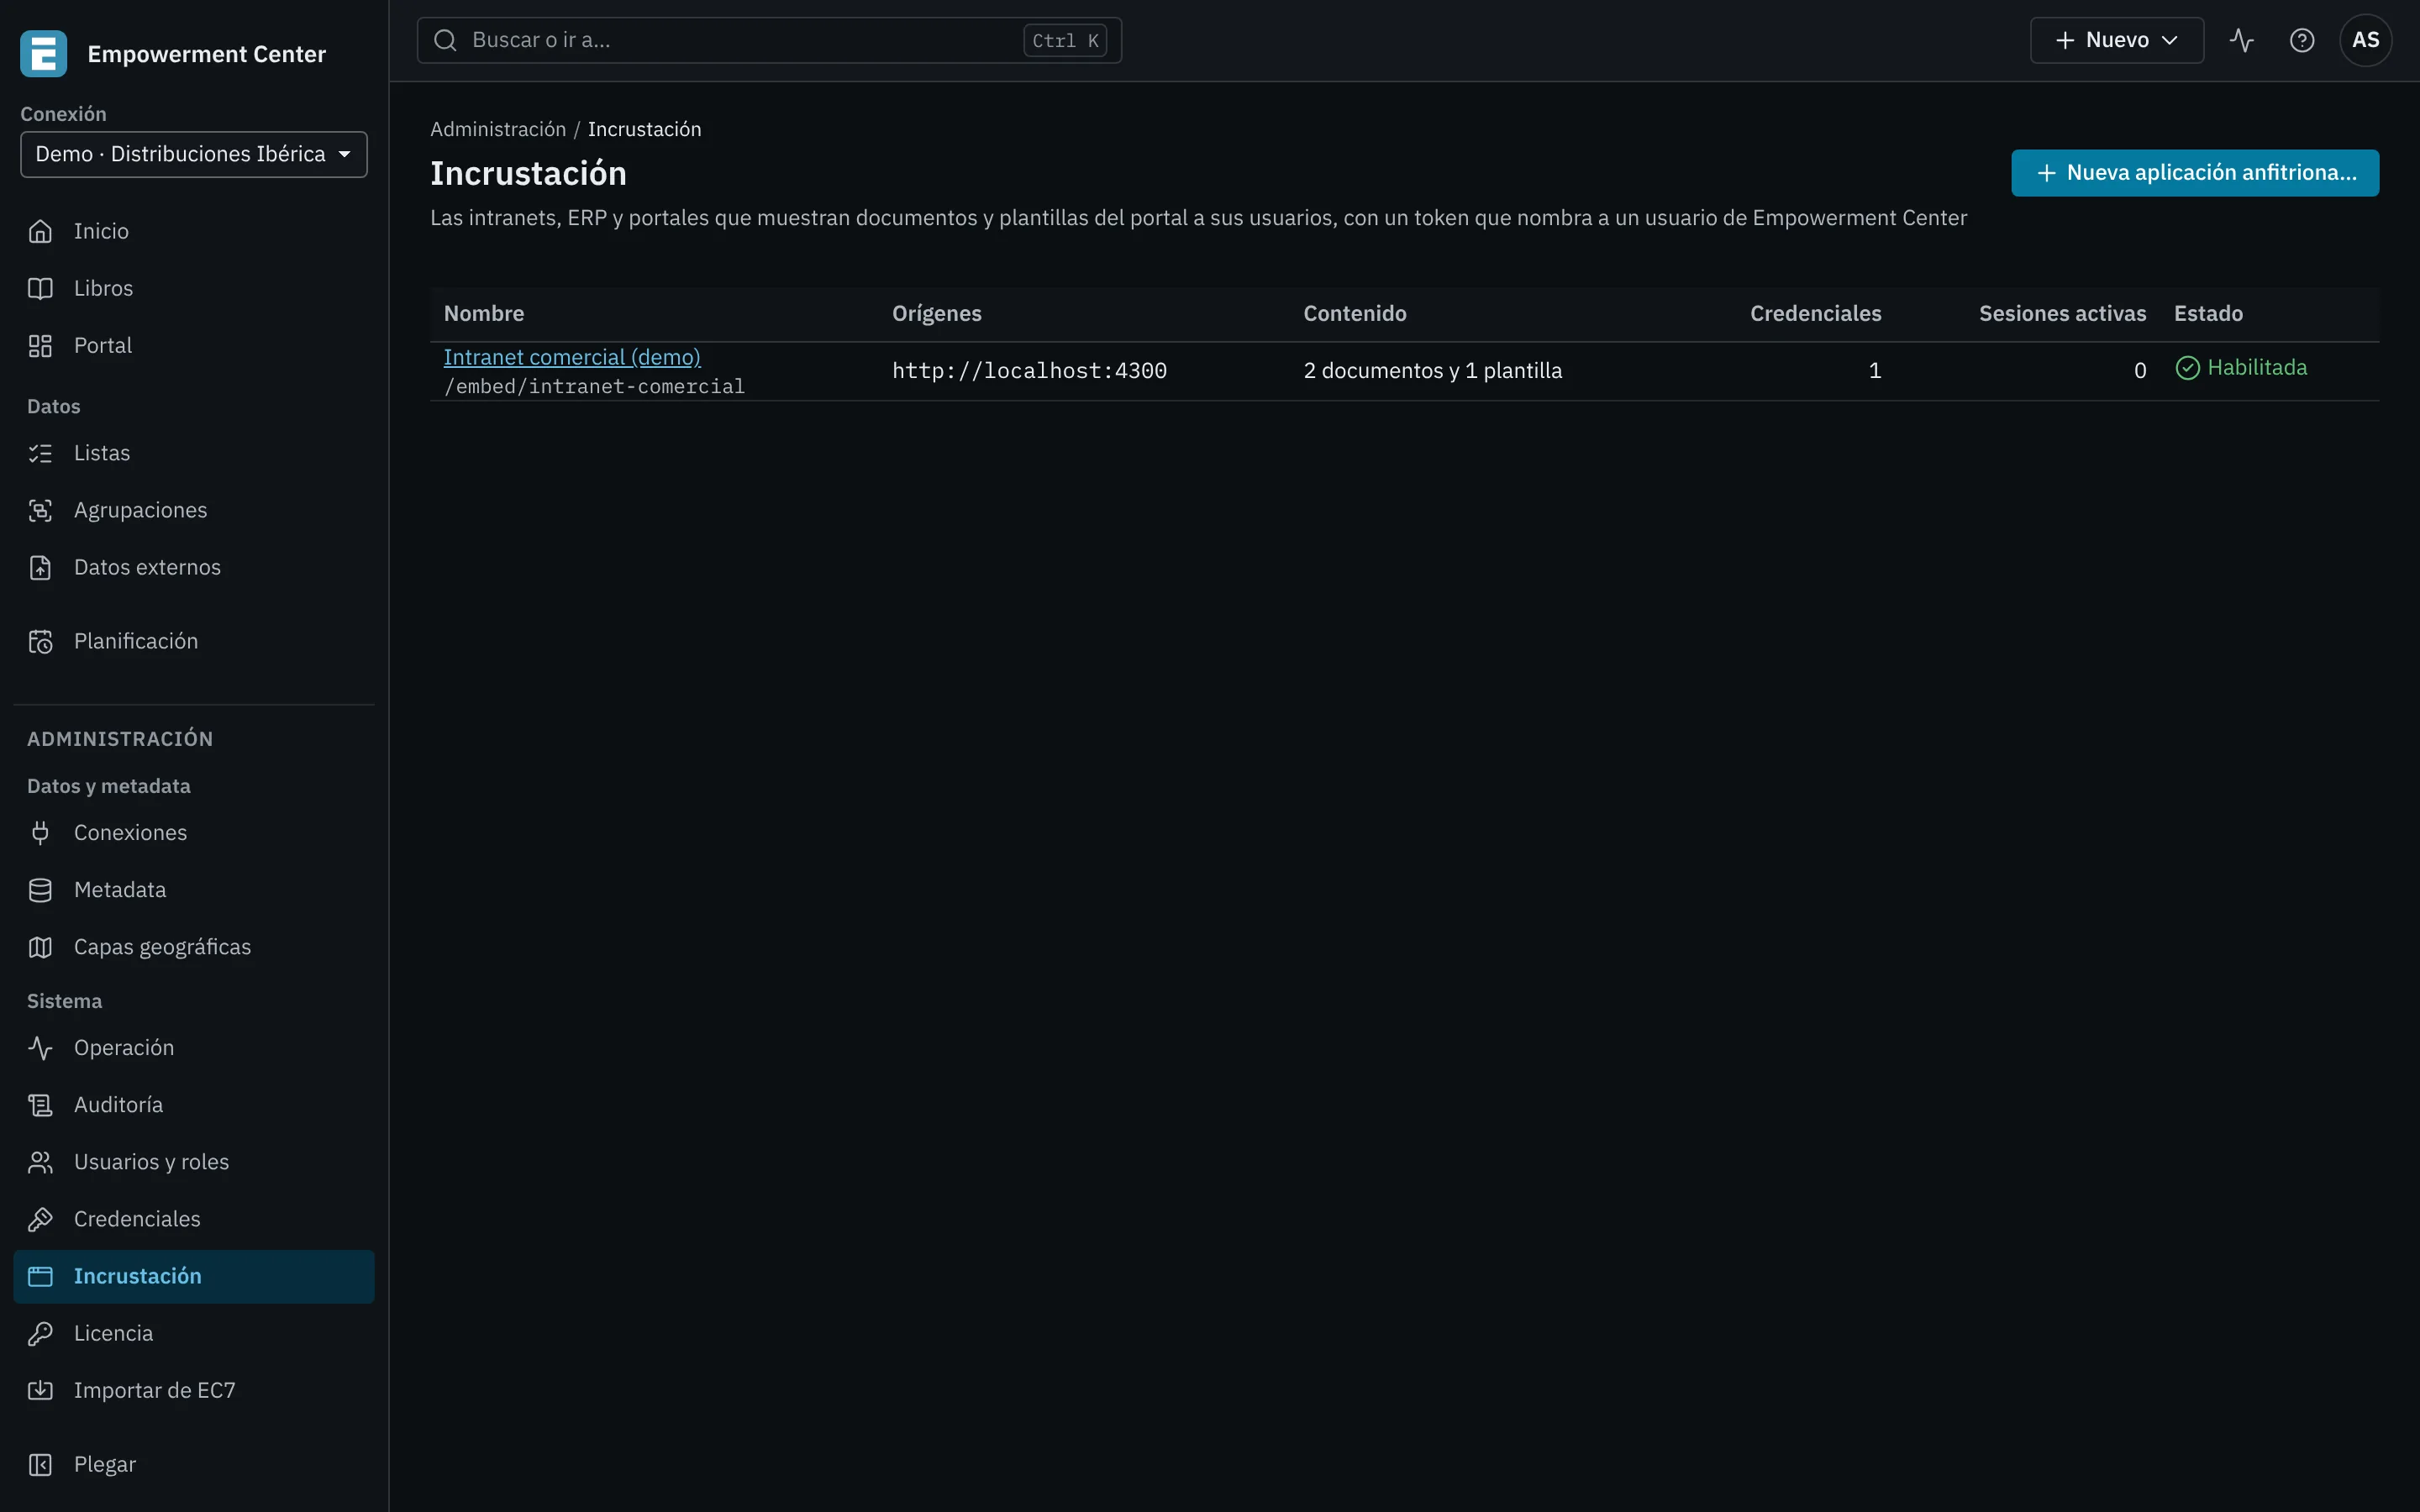
Task: Click the Licencia key icon
Action: point(40,1333)
